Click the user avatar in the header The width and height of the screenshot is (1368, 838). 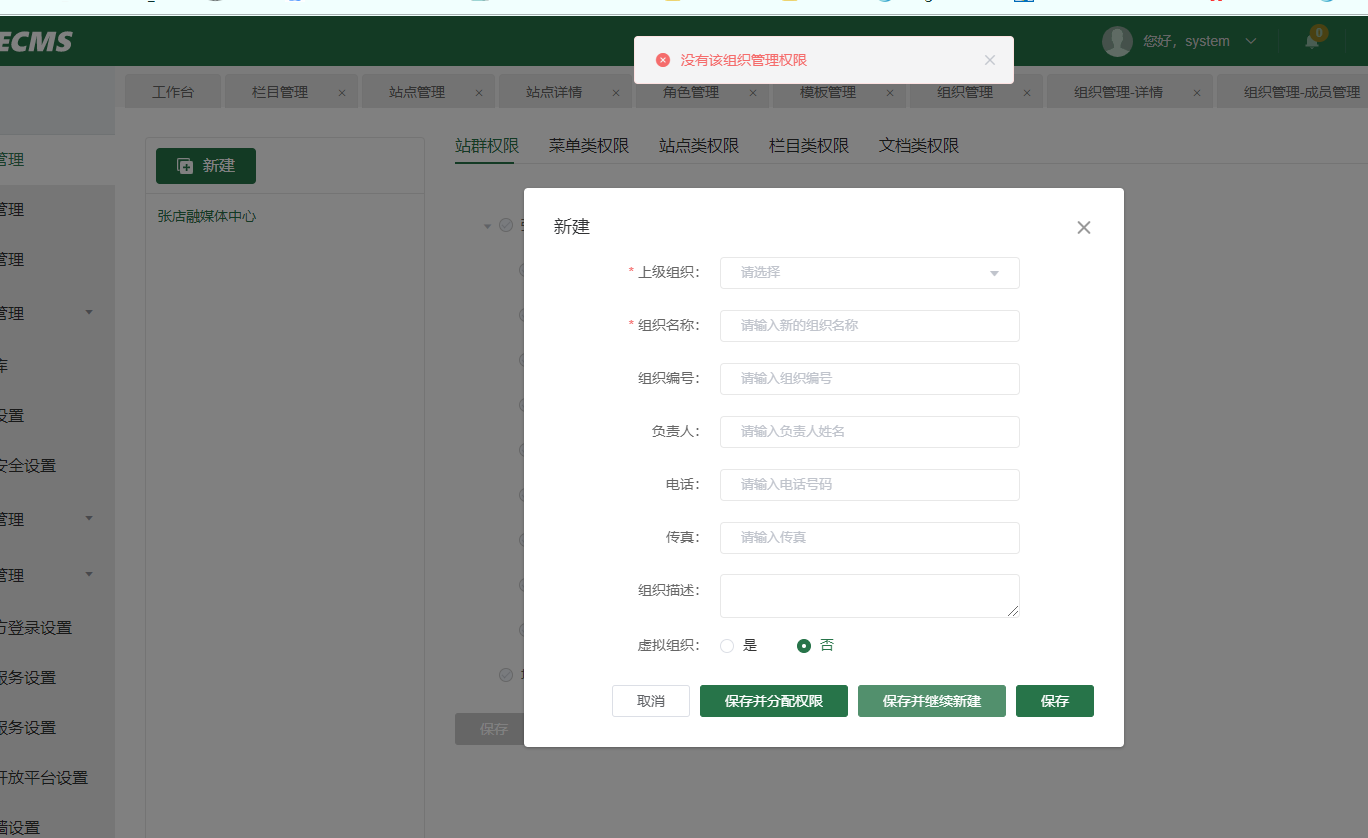1117,41
